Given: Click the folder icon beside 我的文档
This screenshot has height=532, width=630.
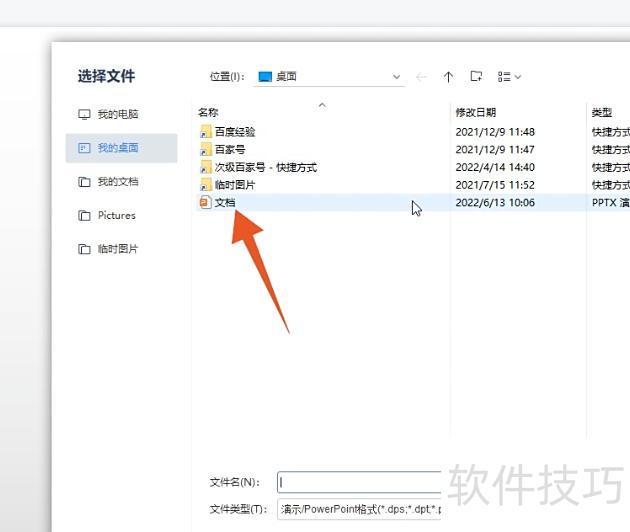Looking at the screenshot, I should tap(84, 182).
